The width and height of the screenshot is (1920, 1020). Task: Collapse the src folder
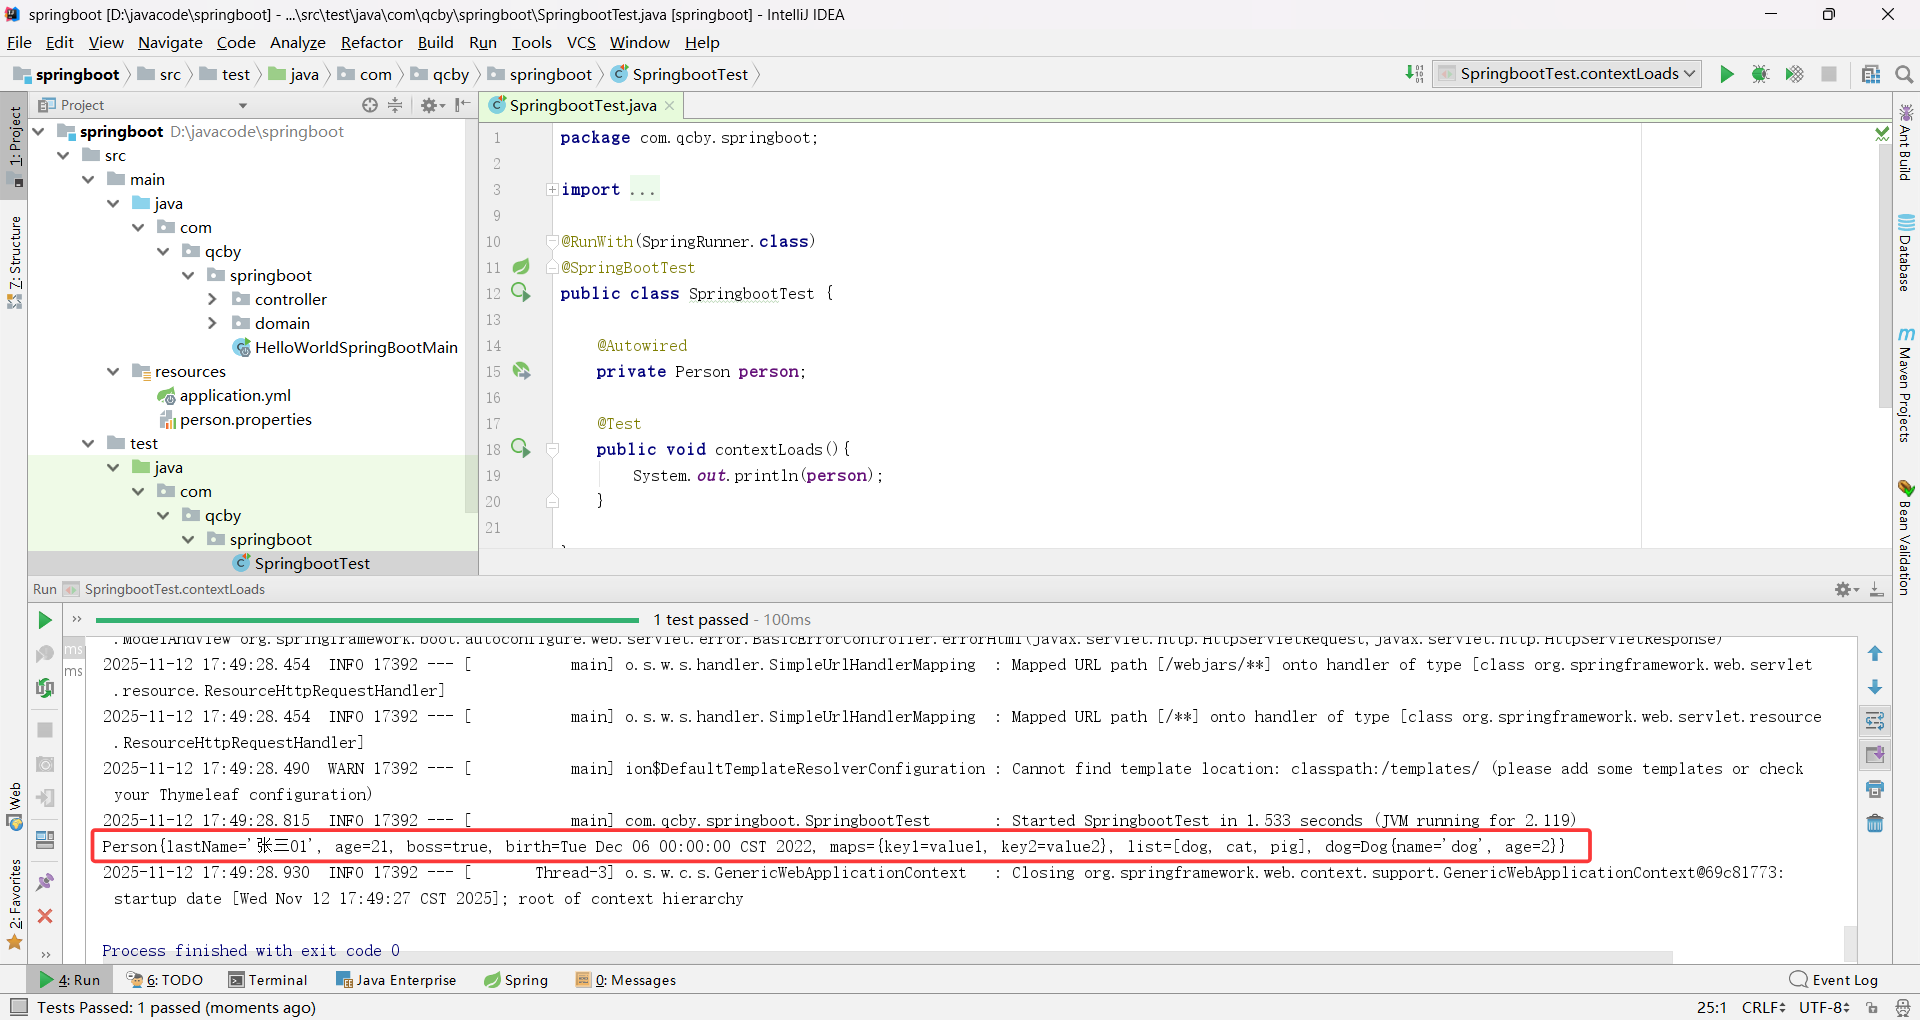click(63, 155)
